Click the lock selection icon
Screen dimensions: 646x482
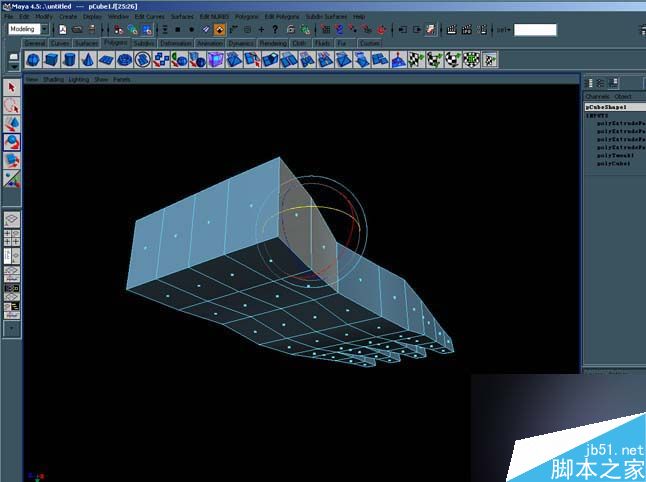click(291, 30)
